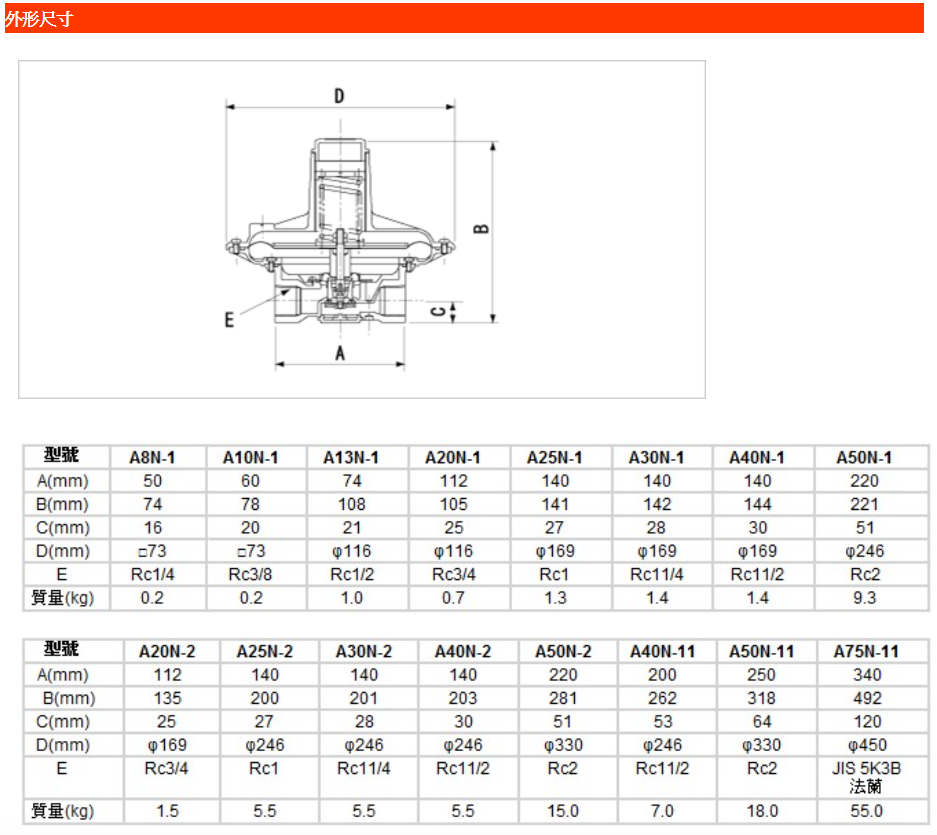Screen dimensions: 937x835
Task: Select the A40N-11 model column header
Action: click(x=661, y=651)
